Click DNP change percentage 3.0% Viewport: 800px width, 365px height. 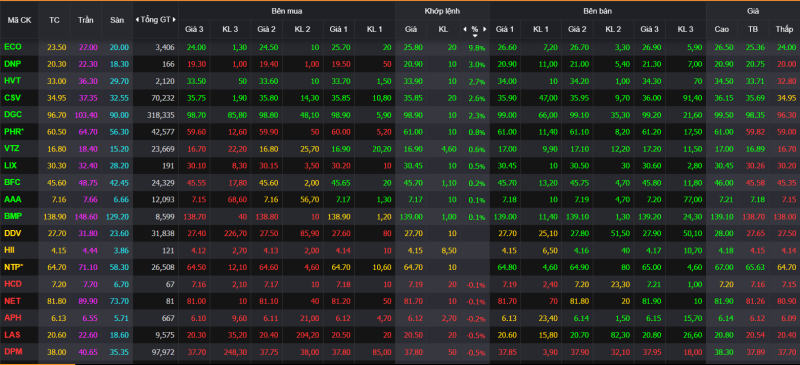click(x=476, y=64)
